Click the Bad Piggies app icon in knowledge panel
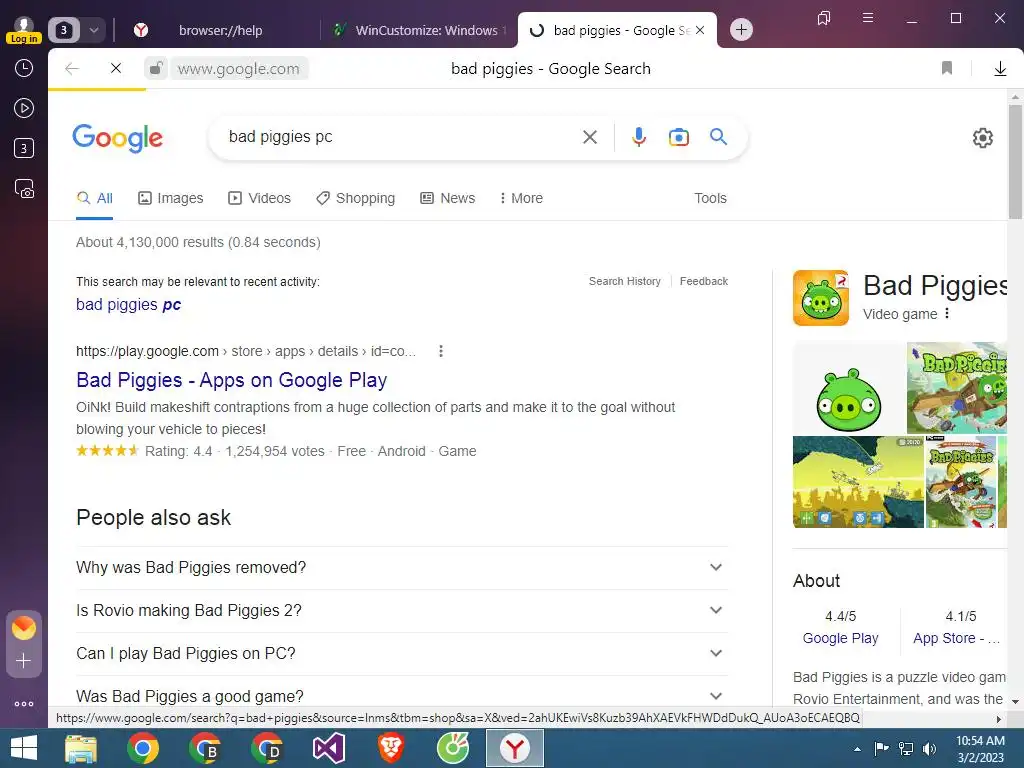Image resolution: width=1024 pixels, height=768 pixels. click(x=821, y=298)
